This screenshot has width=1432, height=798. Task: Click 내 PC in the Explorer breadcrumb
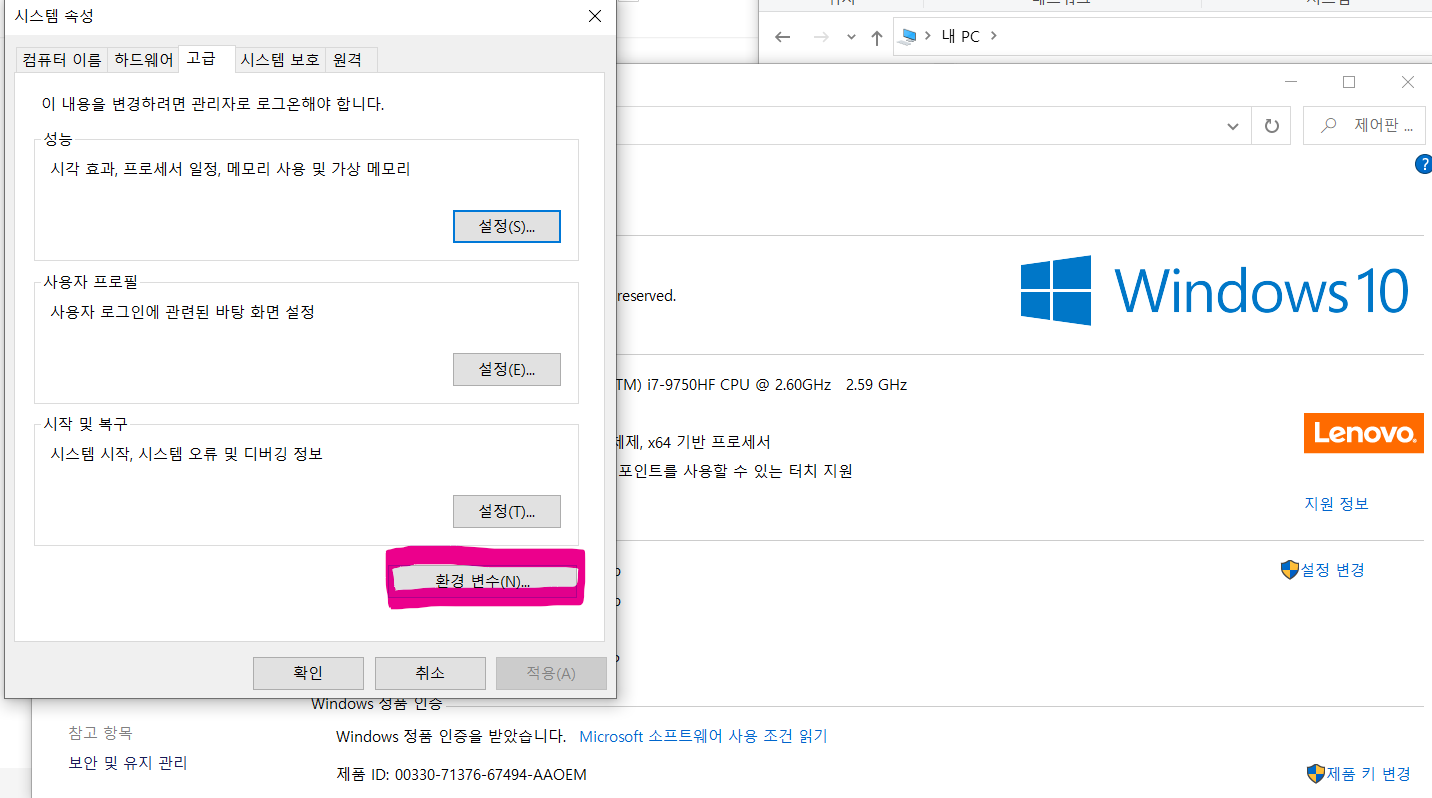961,37
